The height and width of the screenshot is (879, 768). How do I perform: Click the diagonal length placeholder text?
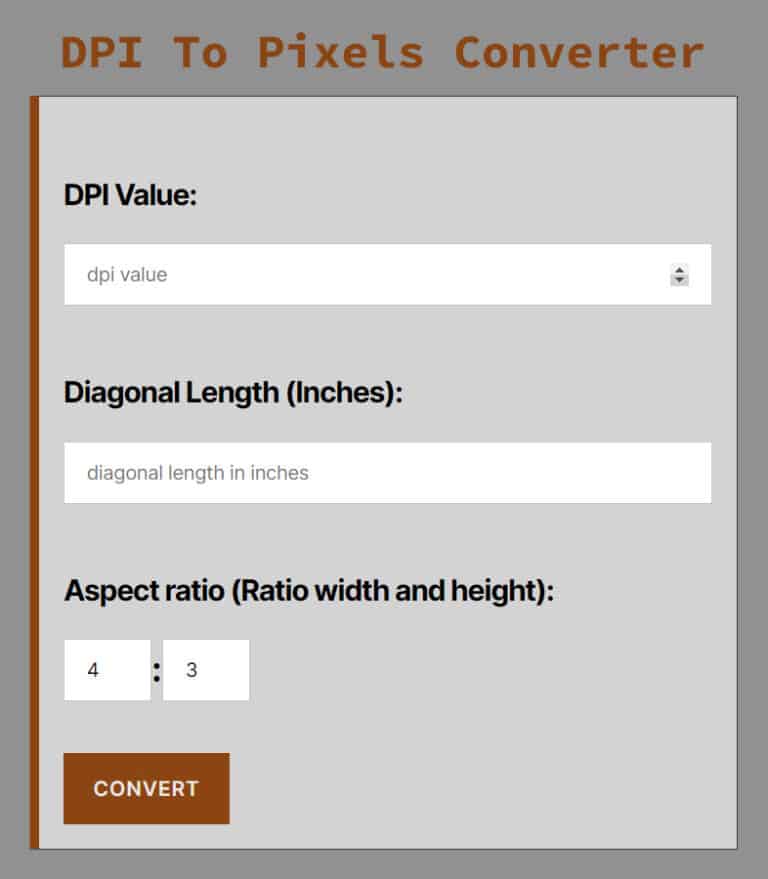coord(198,473)
